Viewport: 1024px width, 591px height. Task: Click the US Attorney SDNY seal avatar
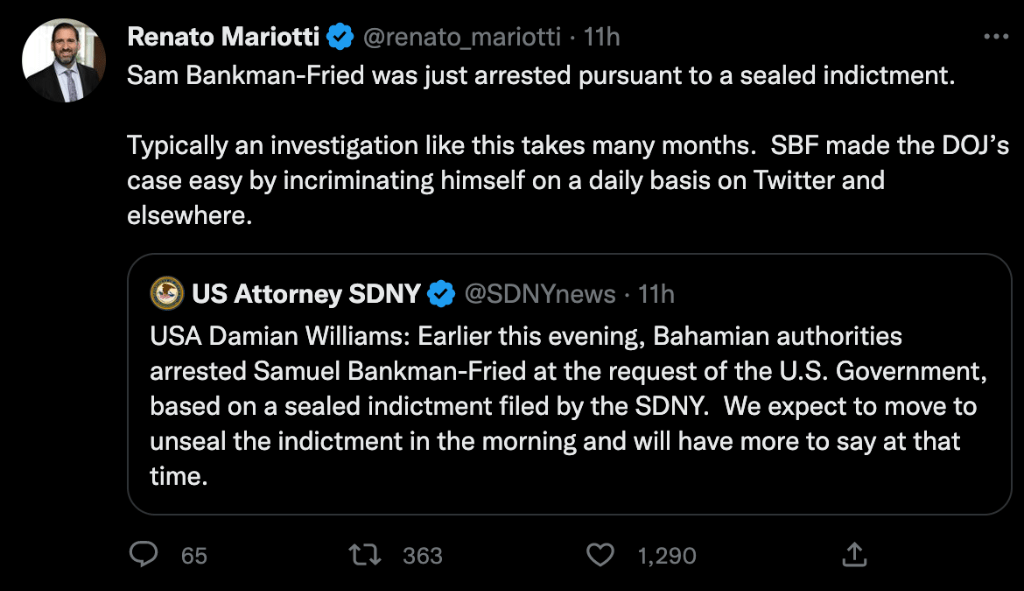click(166, 294)
